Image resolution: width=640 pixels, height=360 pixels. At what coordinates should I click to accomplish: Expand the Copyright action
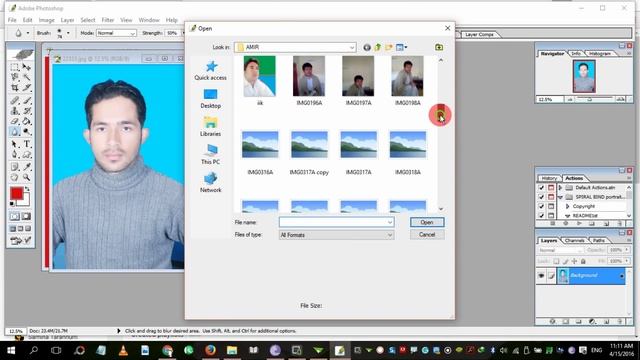pos(567,207)
